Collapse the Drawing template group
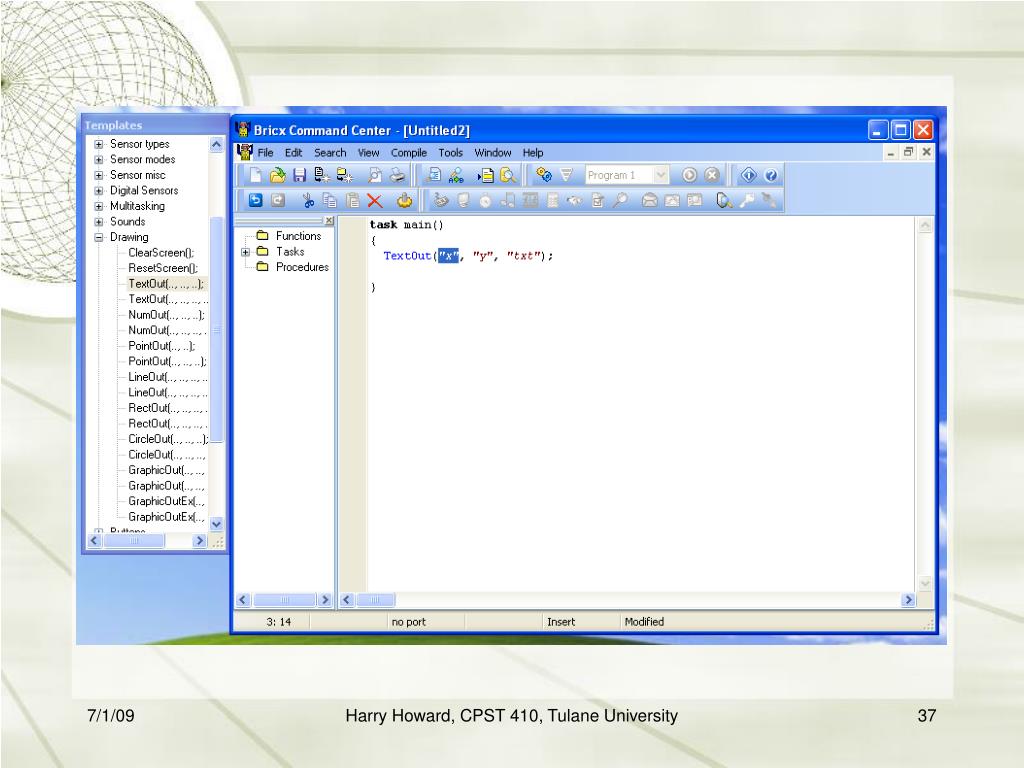The image size is (1024, 768). tap(99, 238)
